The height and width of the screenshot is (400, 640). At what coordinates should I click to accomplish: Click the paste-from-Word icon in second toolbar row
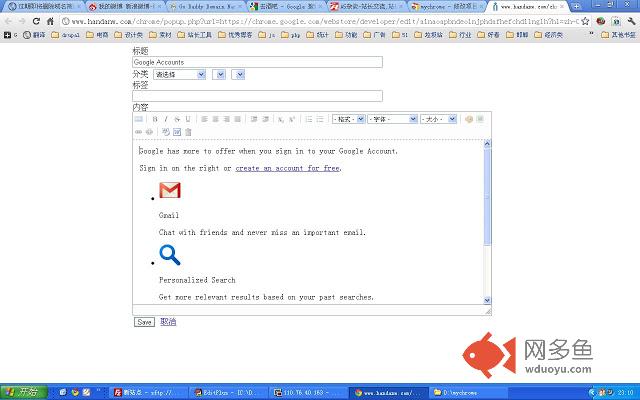point(177,132)
